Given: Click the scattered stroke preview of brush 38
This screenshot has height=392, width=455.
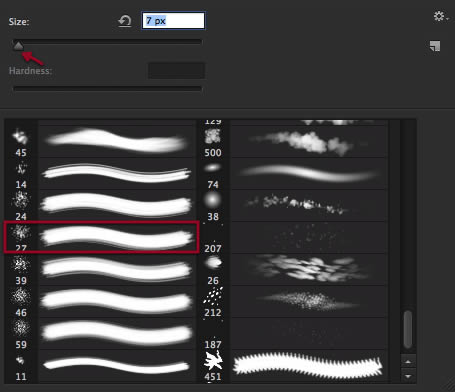Looking at the screenshot, I should (297, 204).
